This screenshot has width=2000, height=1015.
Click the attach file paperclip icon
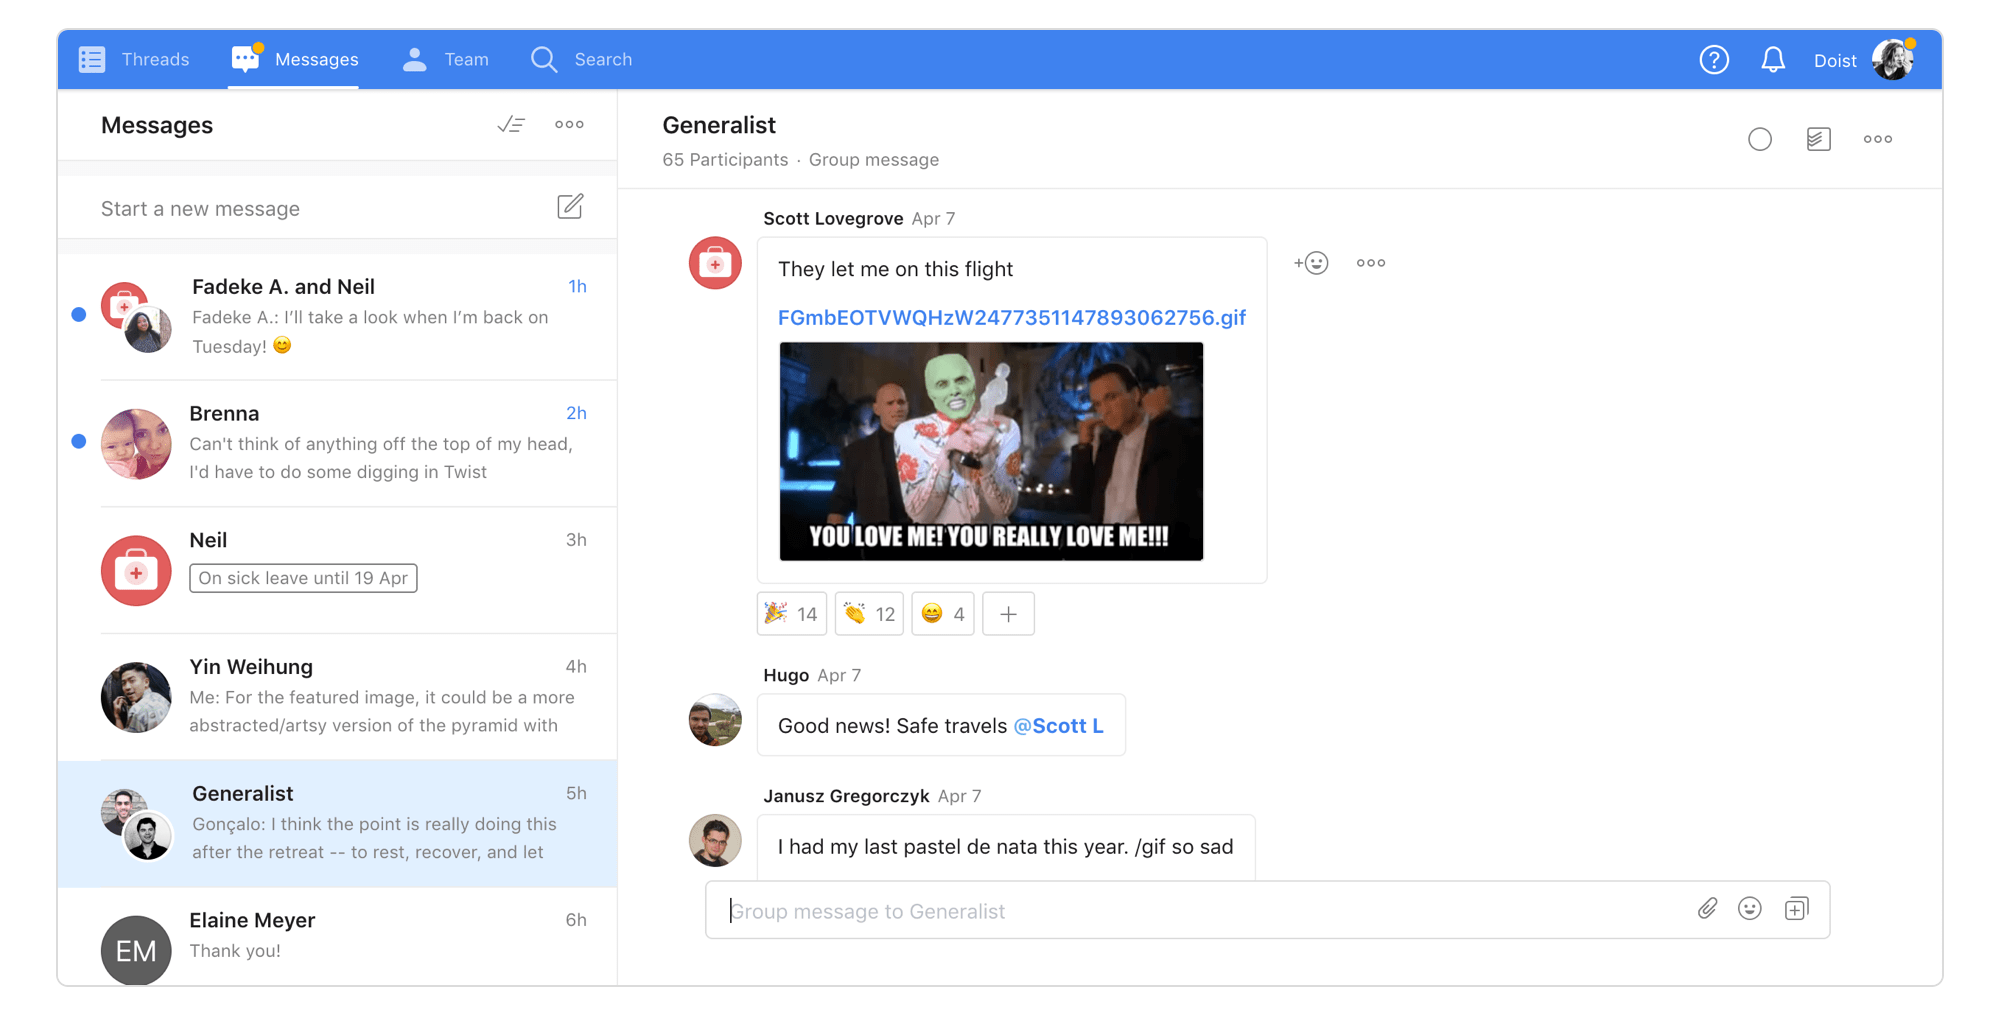tap(1707, 909)
